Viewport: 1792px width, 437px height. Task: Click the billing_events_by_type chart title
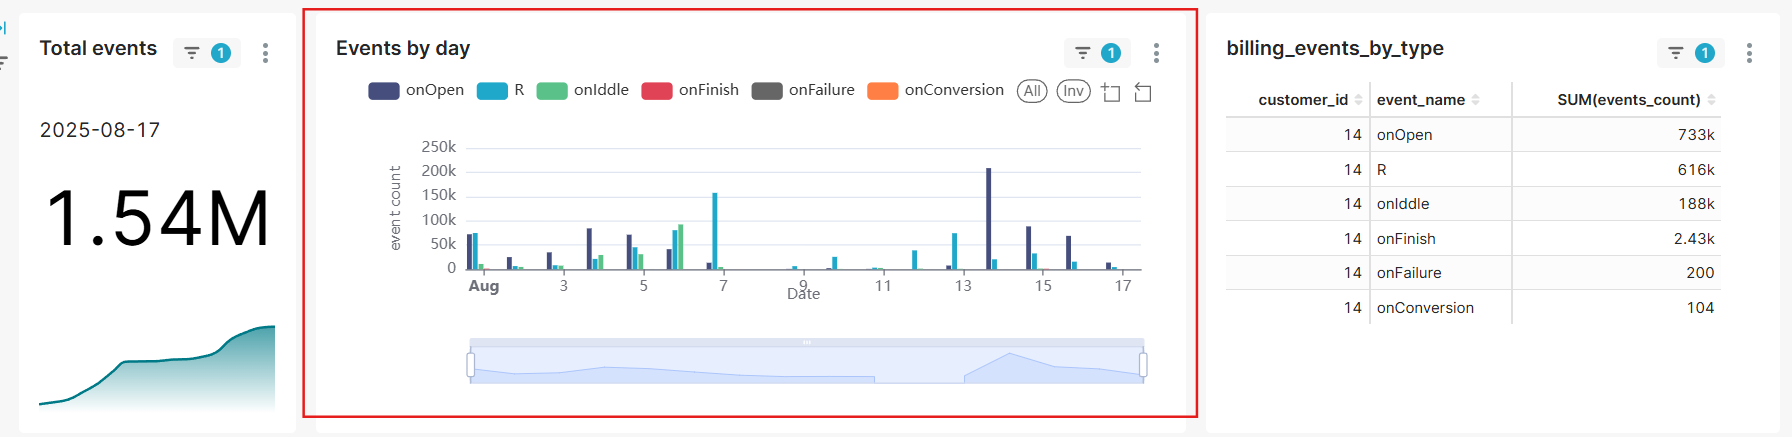[1335, 48]
